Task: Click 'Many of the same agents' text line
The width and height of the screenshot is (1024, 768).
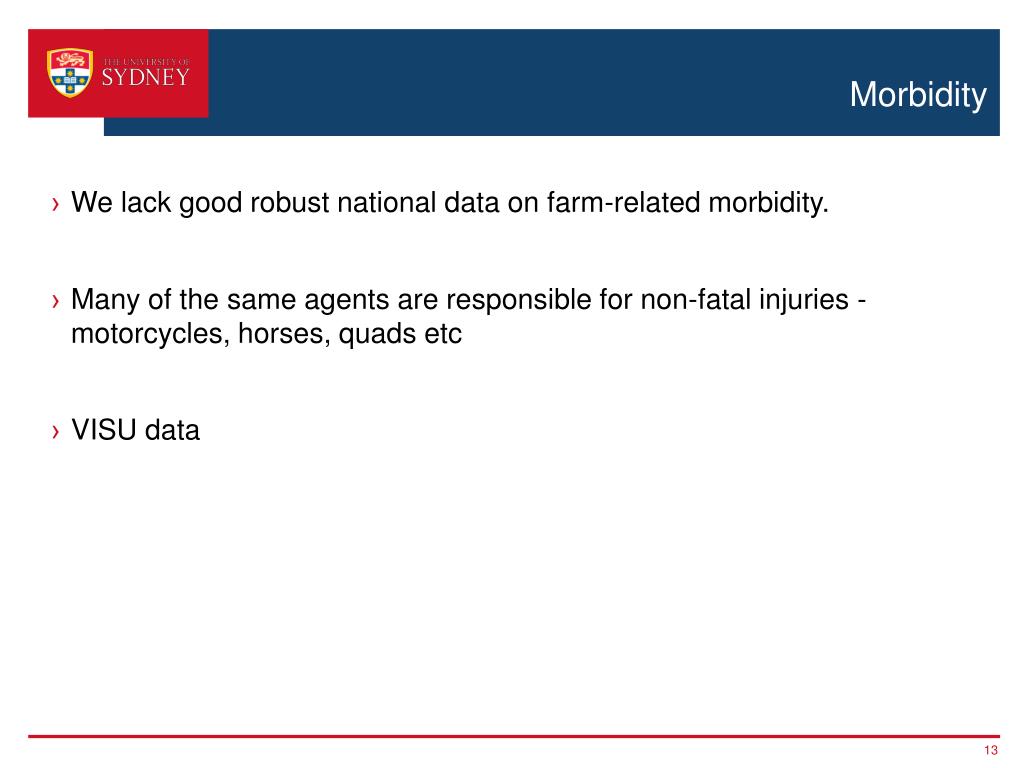Action: point(468,300)
